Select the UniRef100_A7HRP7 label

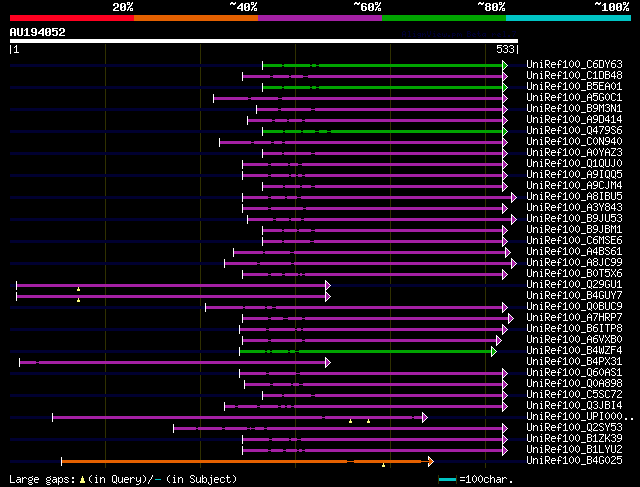574,318
